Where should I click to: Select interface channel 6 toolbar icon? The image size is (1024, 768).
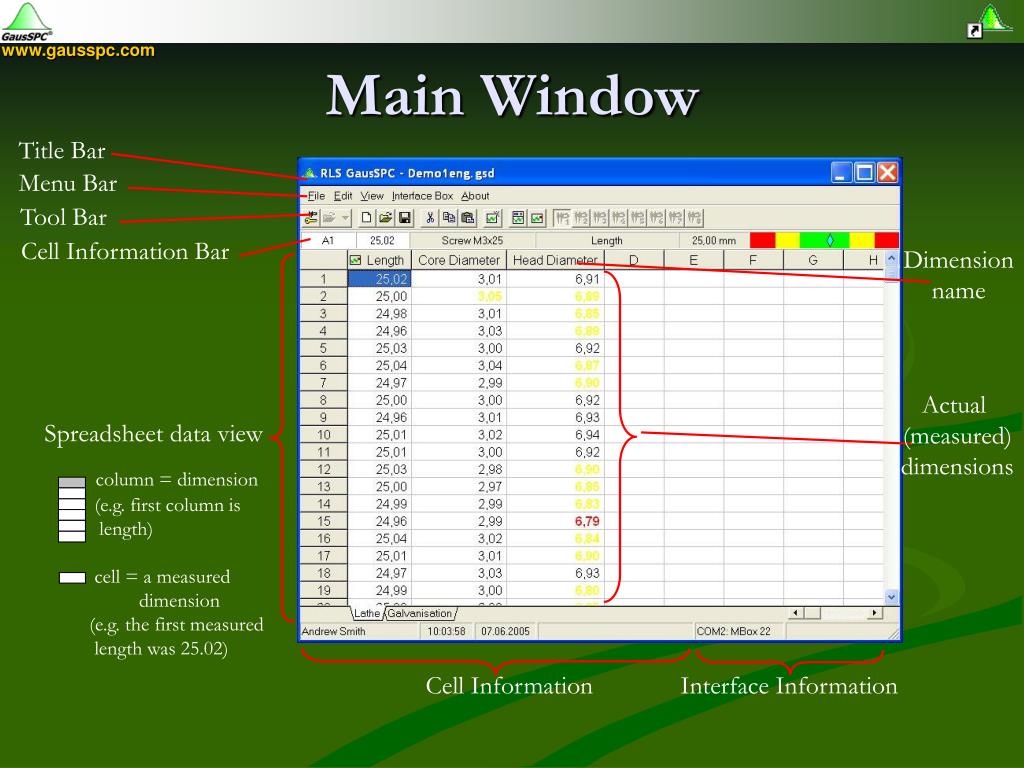coord(657,217)
